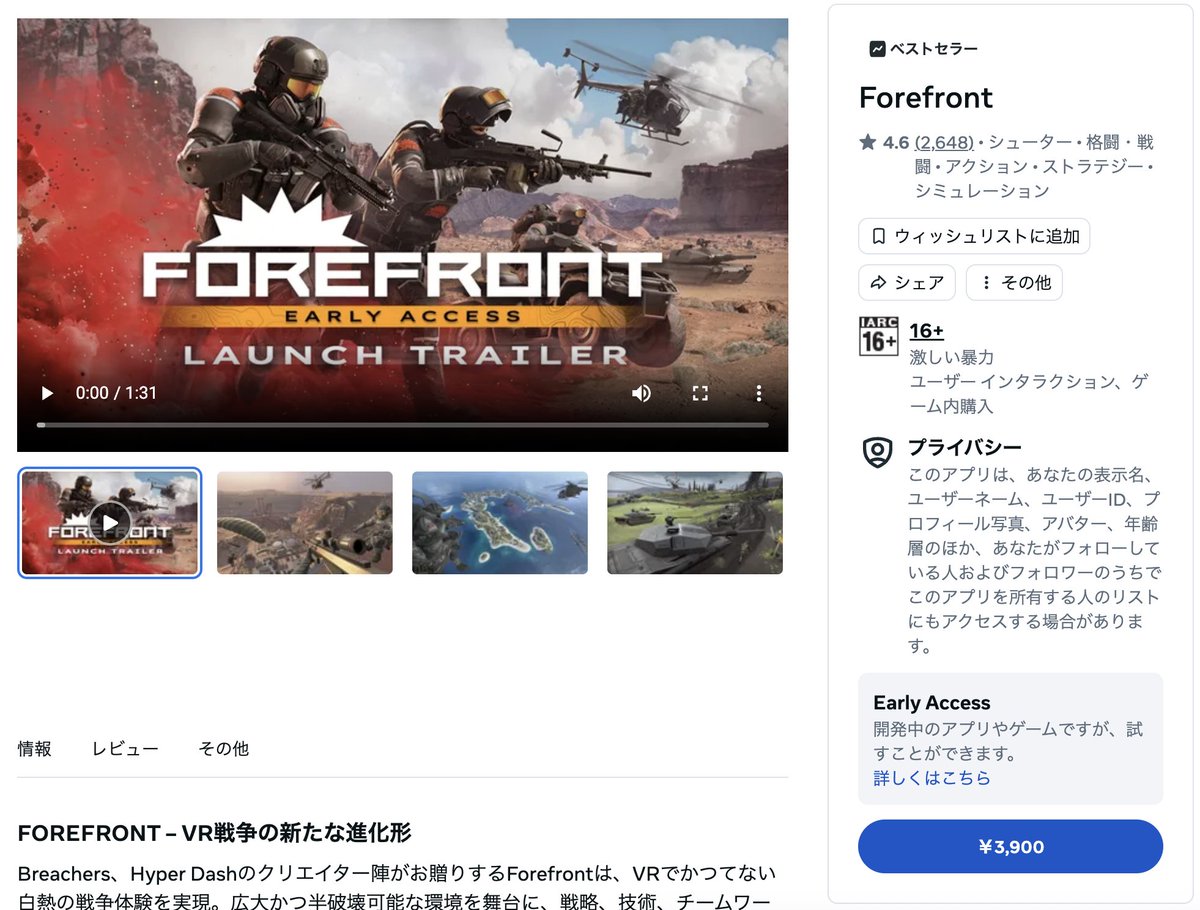1200x910 pixels.
Task: Open the 2,648 ratings link
Action: 944,143
